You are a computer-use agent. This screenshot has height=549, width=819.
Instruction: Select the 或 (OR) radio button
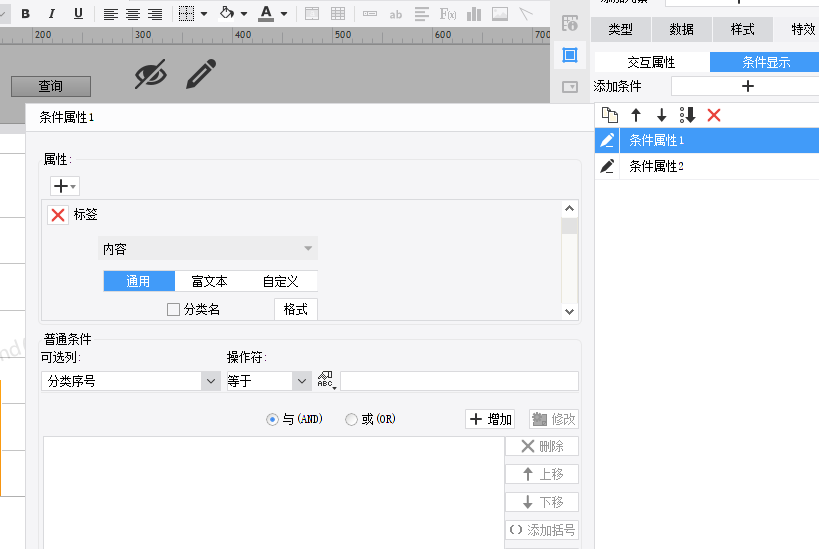[x=351, y=419]
